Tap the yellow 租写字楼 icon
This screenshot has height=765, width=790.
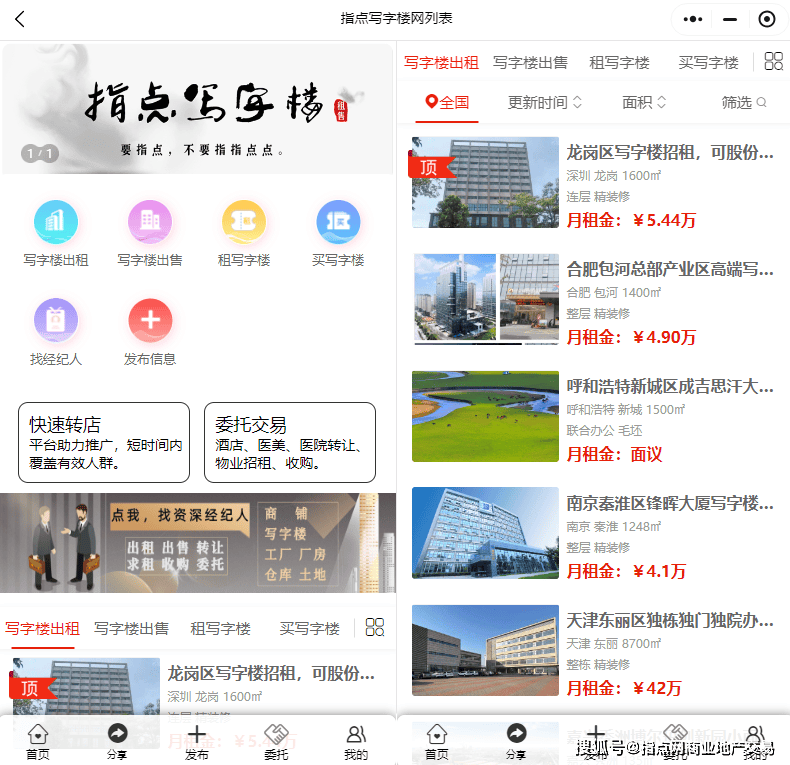244,222
